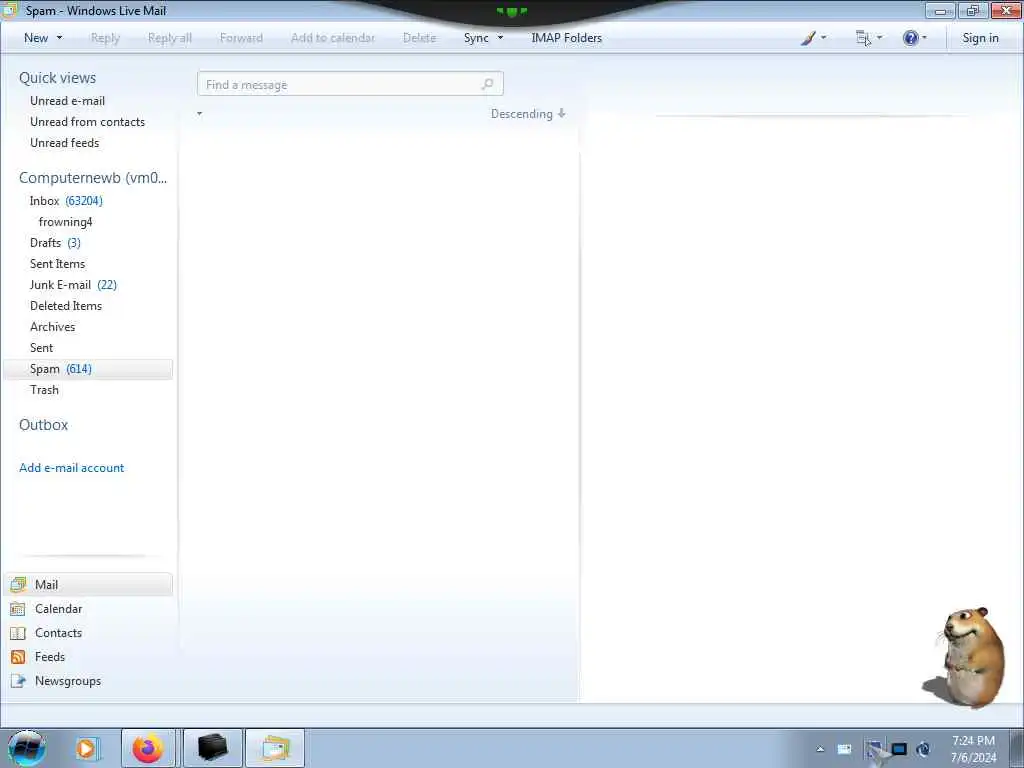Click the search magnifier in Find a message

[x=487, y=84]
